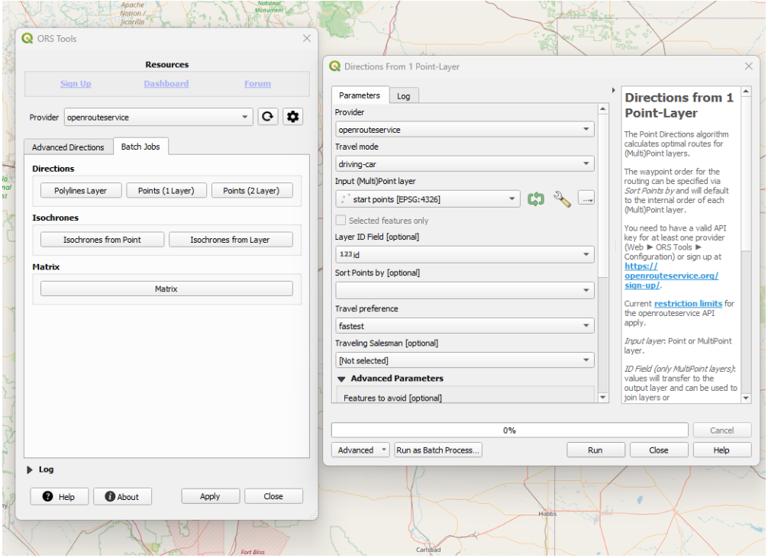Open the Forum link
The width and height of the screenshot is (768, 558).
[258, 84]
